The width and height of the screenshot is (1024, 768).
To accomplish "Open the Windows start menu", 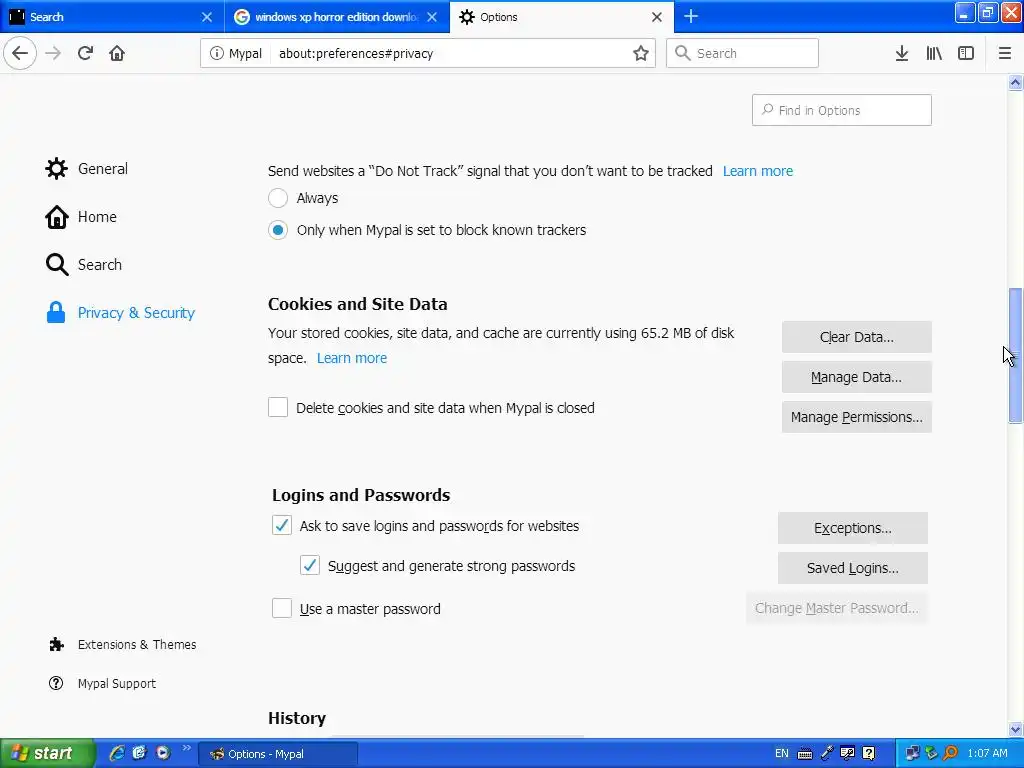I will pyautogui.click(x=47, y=754).
